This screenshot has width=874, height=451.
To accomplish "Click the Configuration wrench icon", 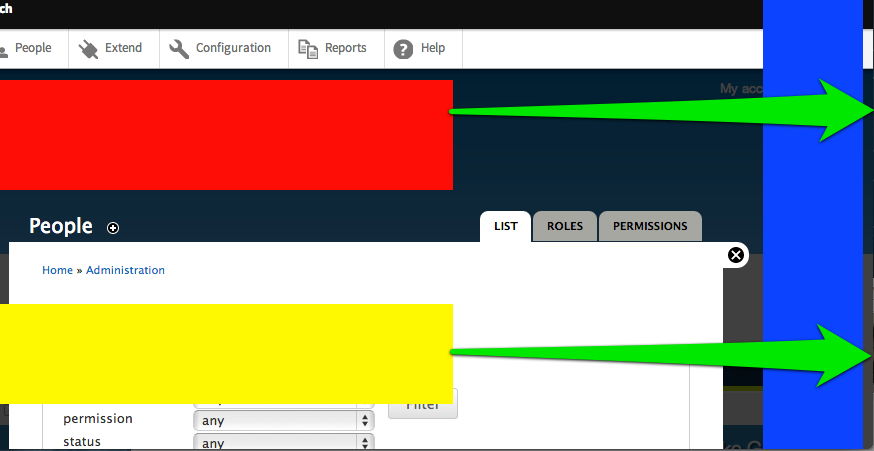I will point(179,49).
